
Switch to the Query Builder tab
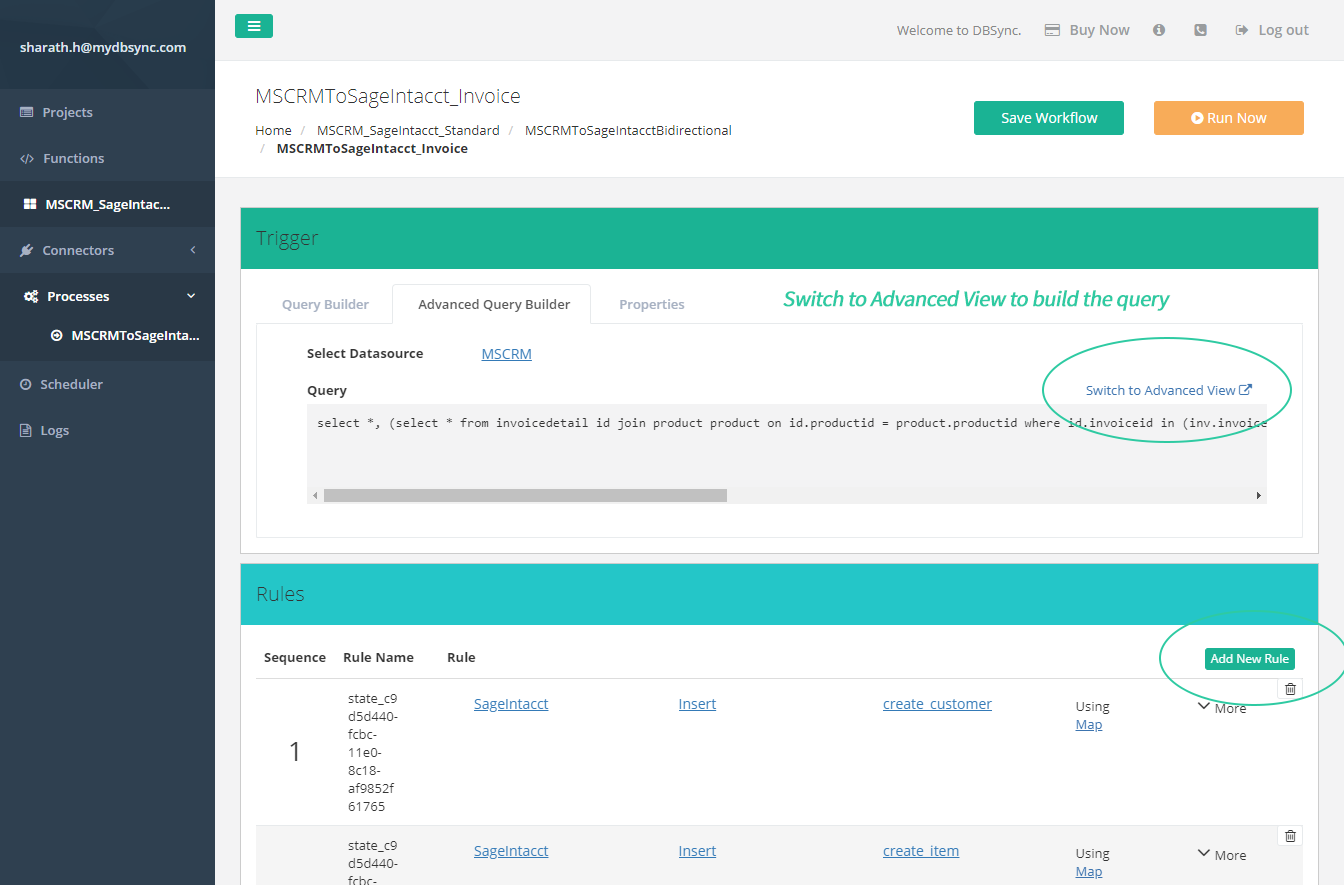[325, 304]
